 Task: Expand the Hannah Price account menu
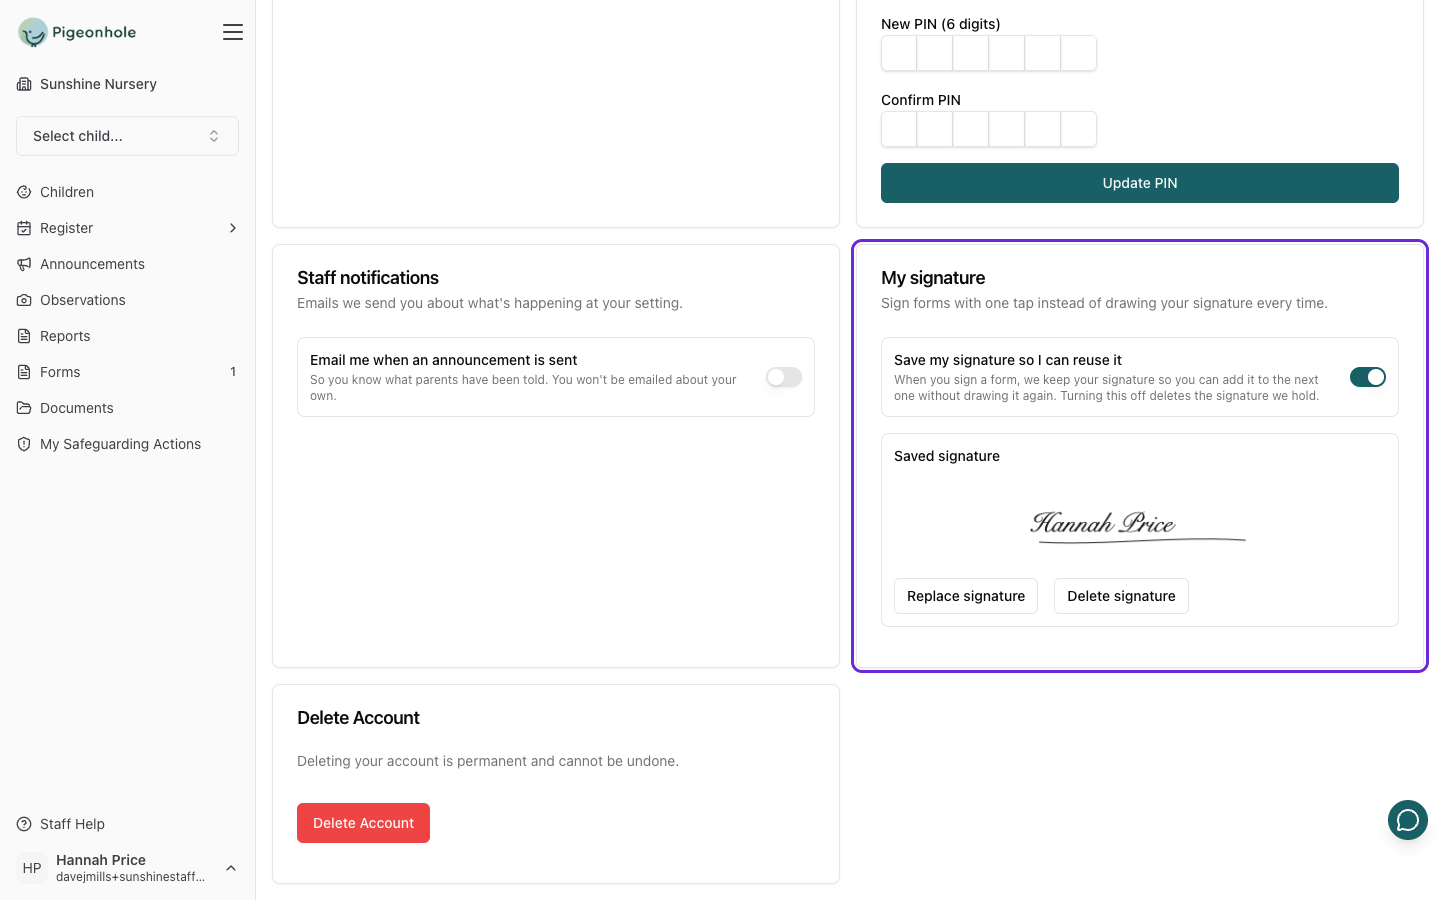point(231,868)
